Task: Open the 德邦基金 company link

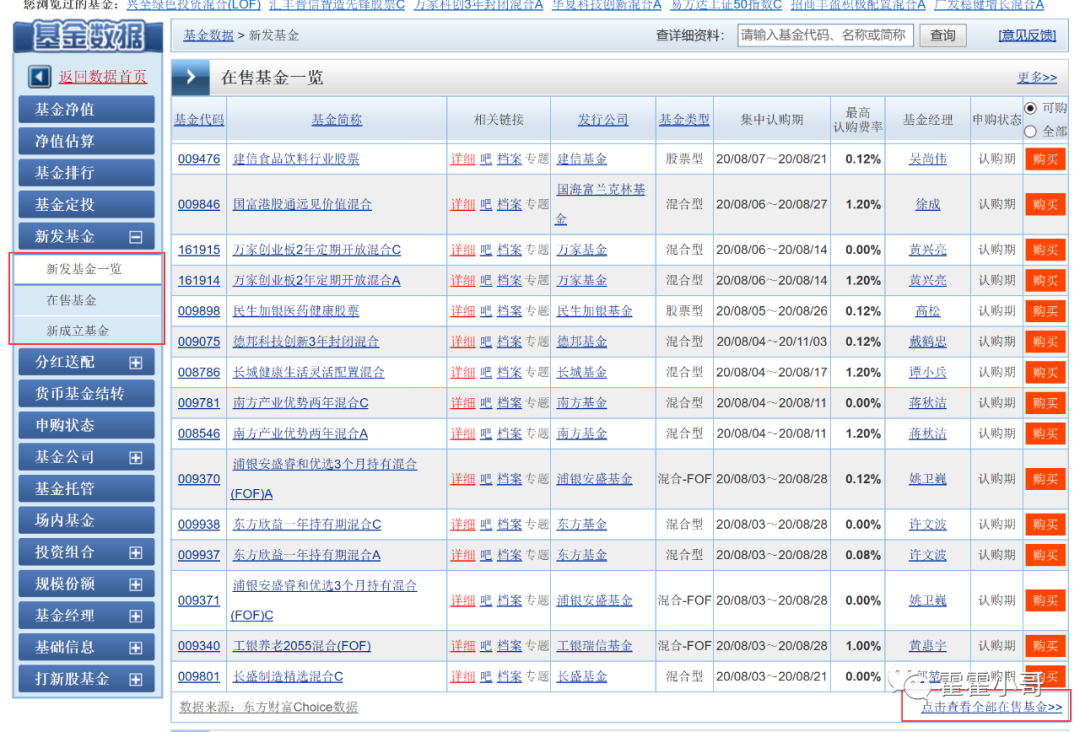Action: point(582,342)
